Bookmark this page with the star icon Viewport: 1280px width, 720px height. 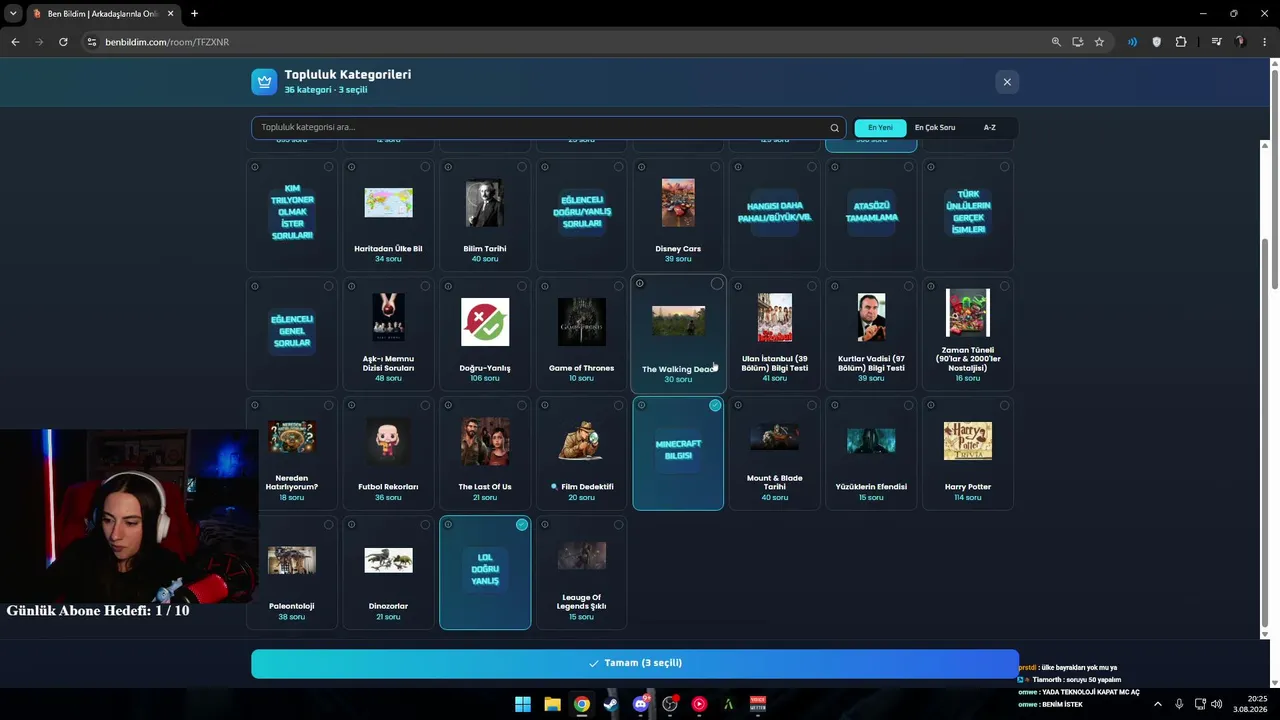(1099, 42)
